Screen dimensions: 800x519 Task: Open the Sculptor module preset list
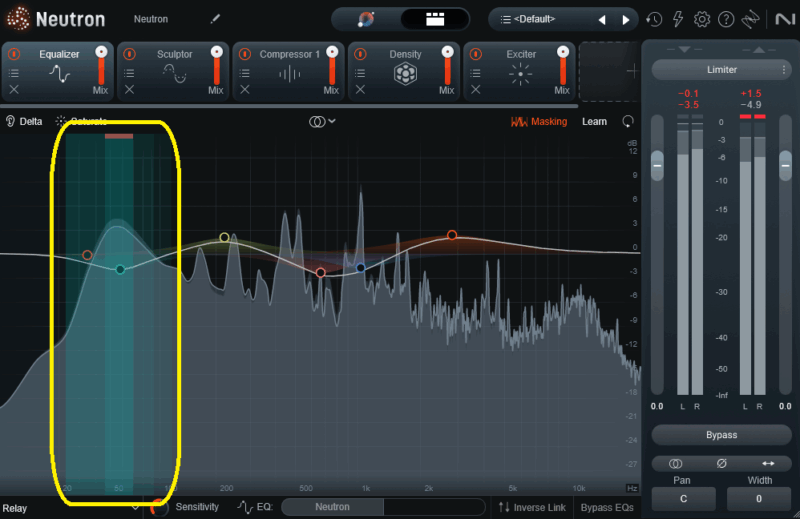(x=129, y=73)
